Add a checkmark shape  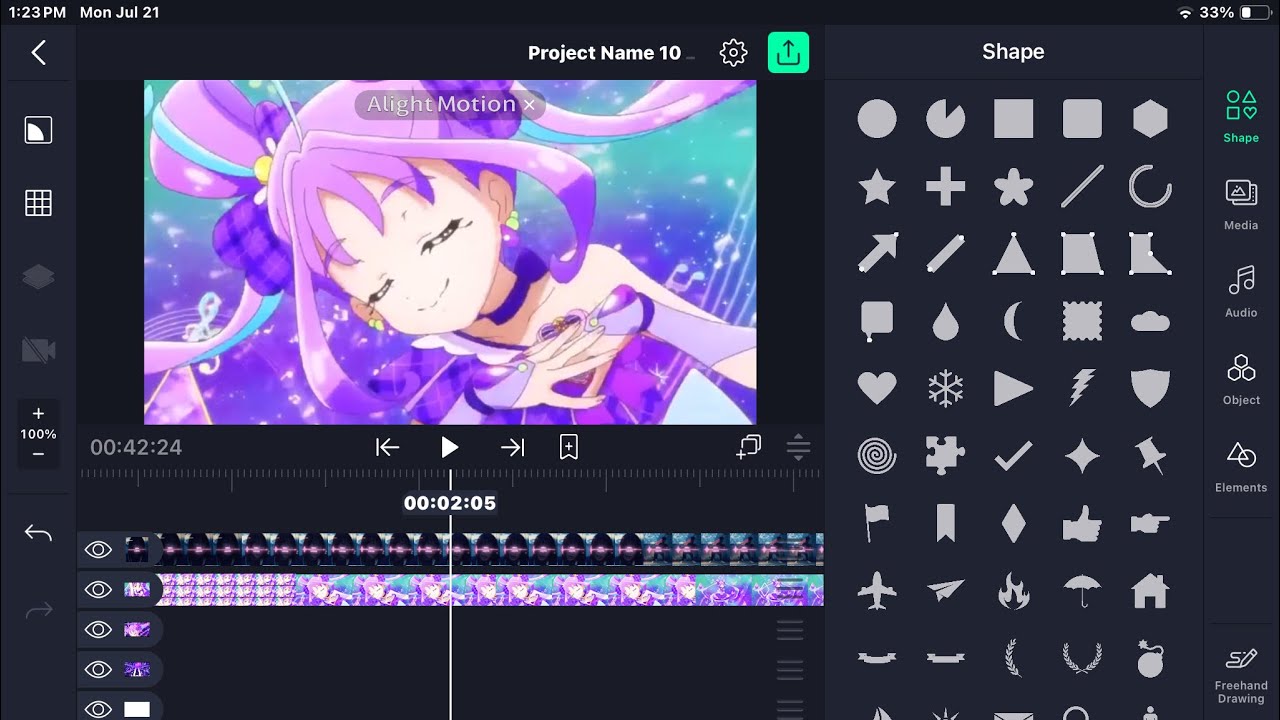click(1013, 457)
